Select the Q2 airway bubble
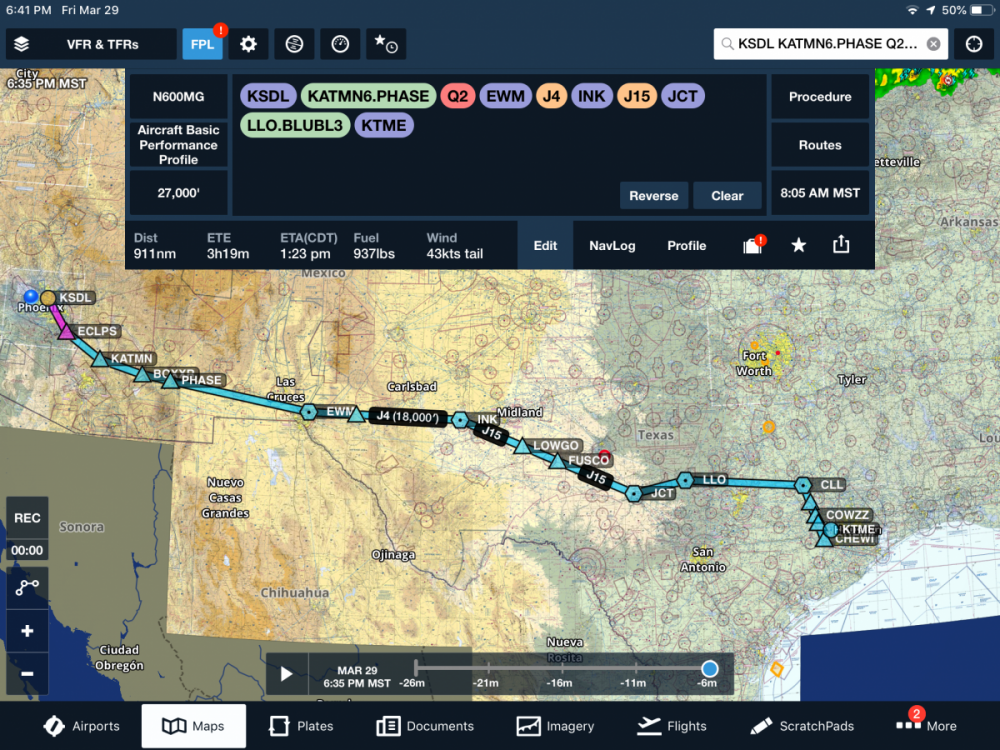The height and width of the screenshot is (750, 1000). point(457,96)
